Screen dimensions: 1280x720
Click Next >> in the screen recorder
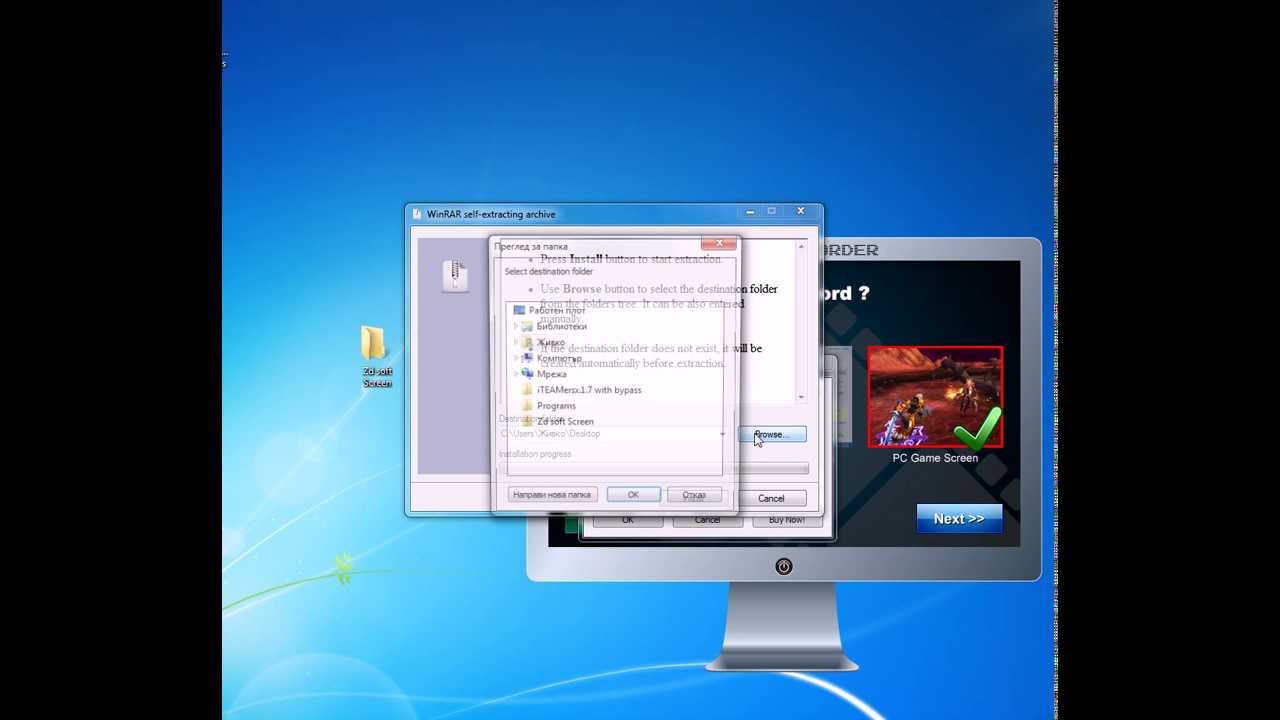coord(959,518)
